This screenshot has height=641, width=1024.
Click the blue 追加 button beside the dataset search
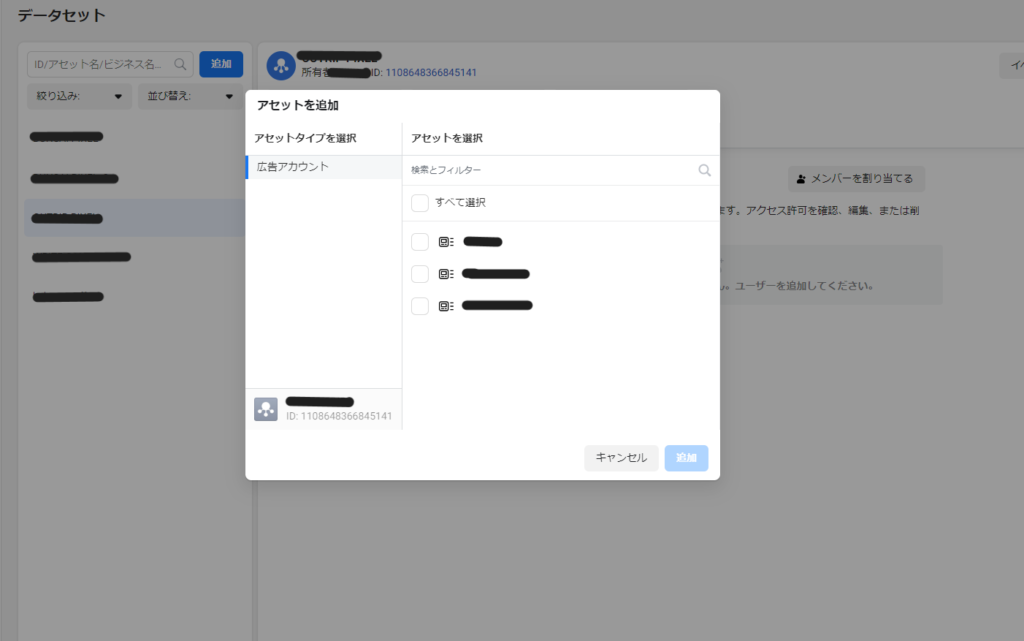[x=221, y=64]
